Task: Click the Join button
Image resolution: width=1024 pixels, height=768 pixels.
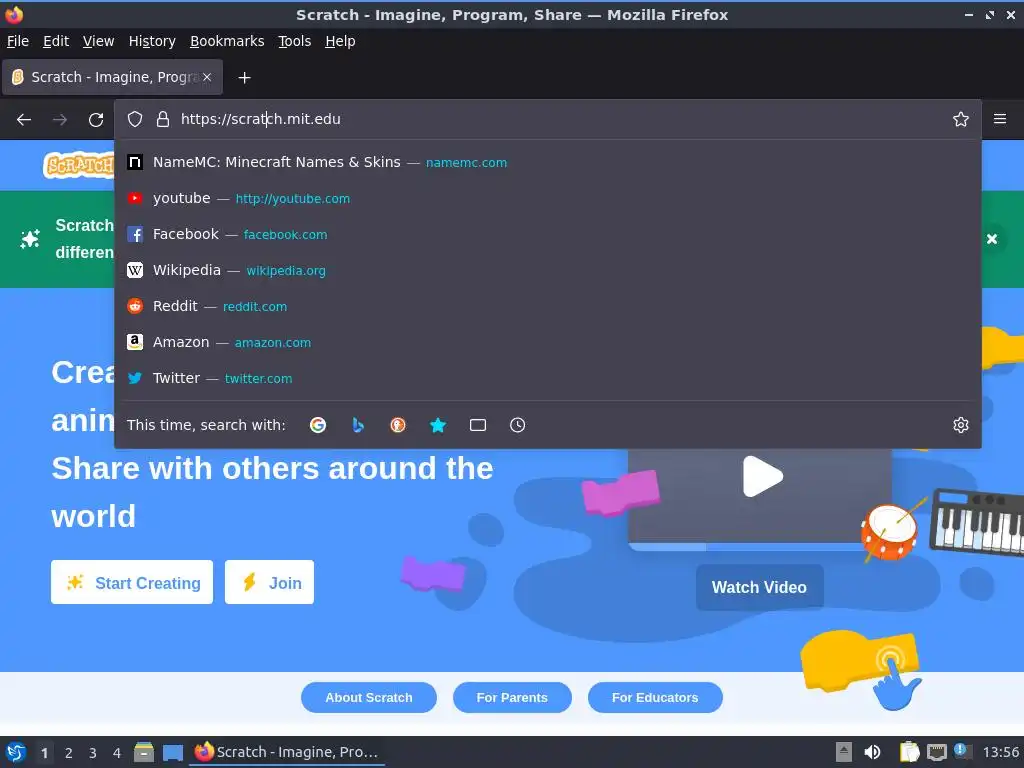Action: (x=269, y=582)
